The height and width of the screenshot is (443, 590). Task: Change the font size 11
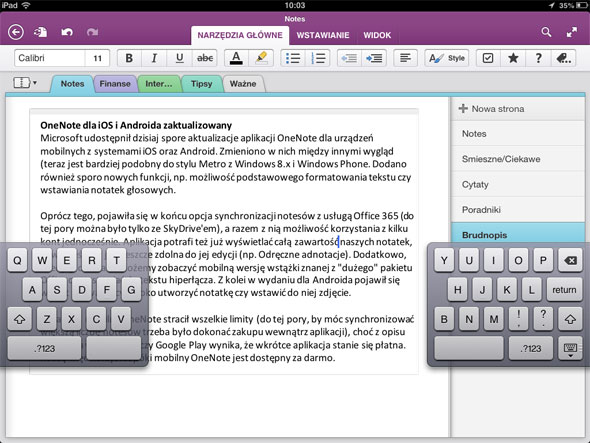coord(97,58)
